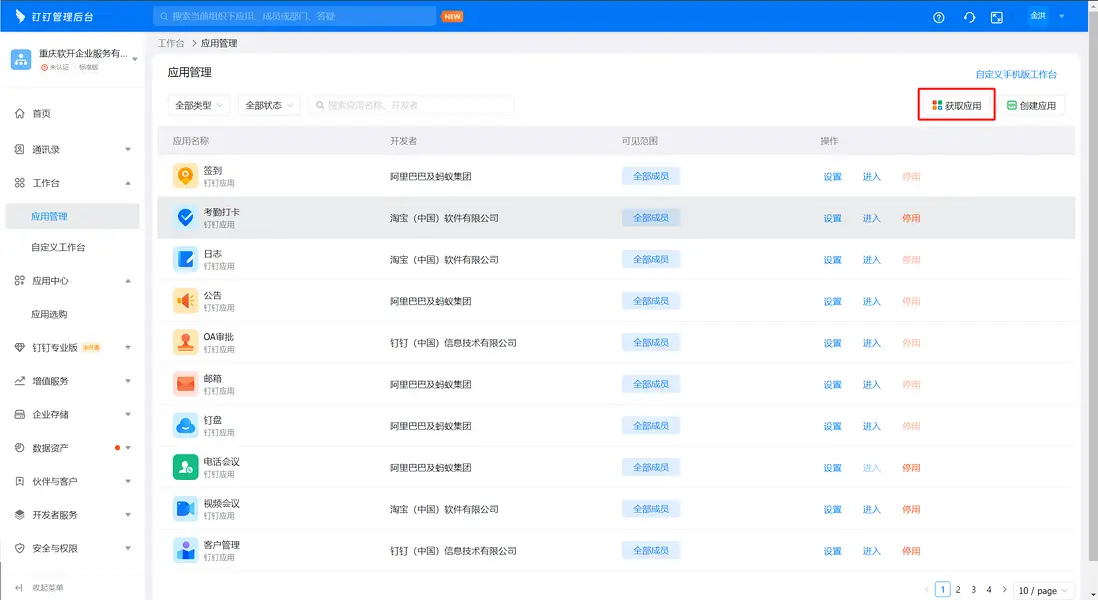1098x600 pixels.
Task: Open the 10 / page size dropdown
Action: pyautogui.click(x=1043, y=590)
